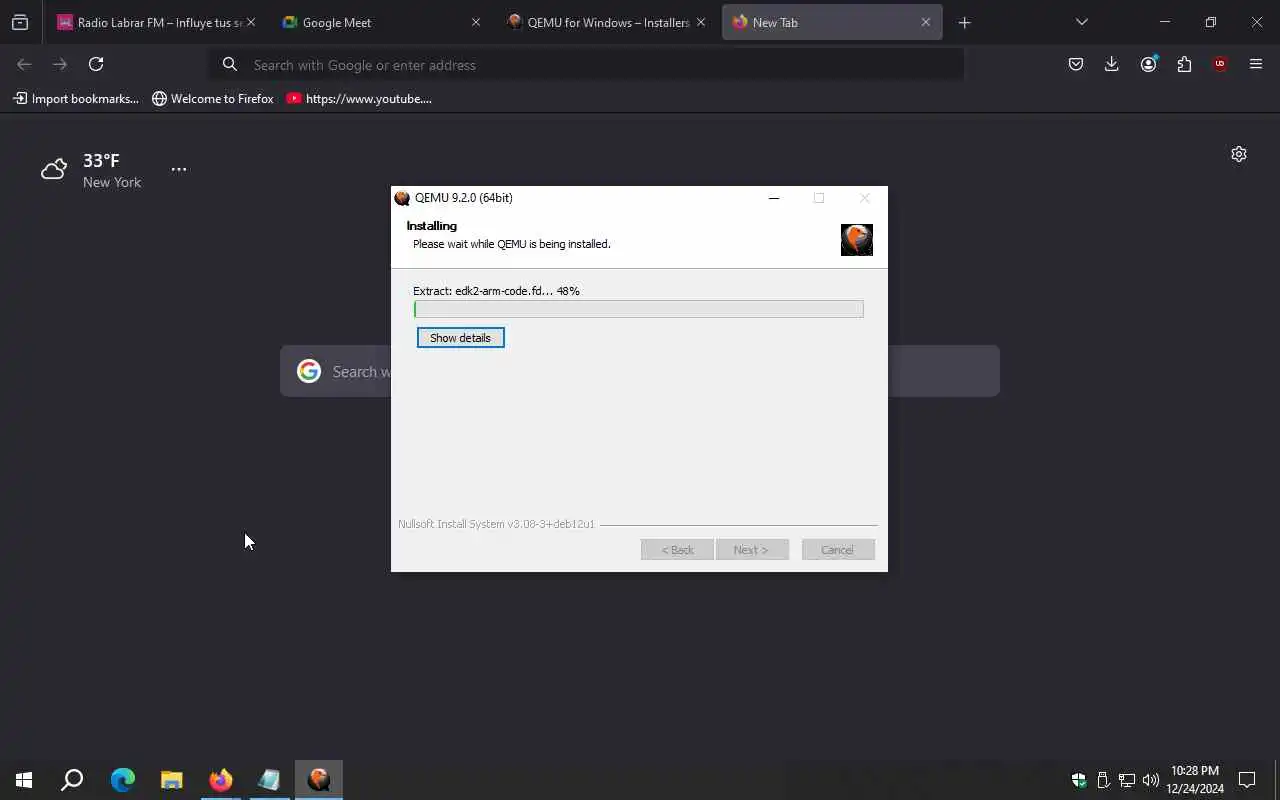This screenshot has width=1280, height=800.
Task: Click the QEMU installation progress bar
Action: [638, 309]
